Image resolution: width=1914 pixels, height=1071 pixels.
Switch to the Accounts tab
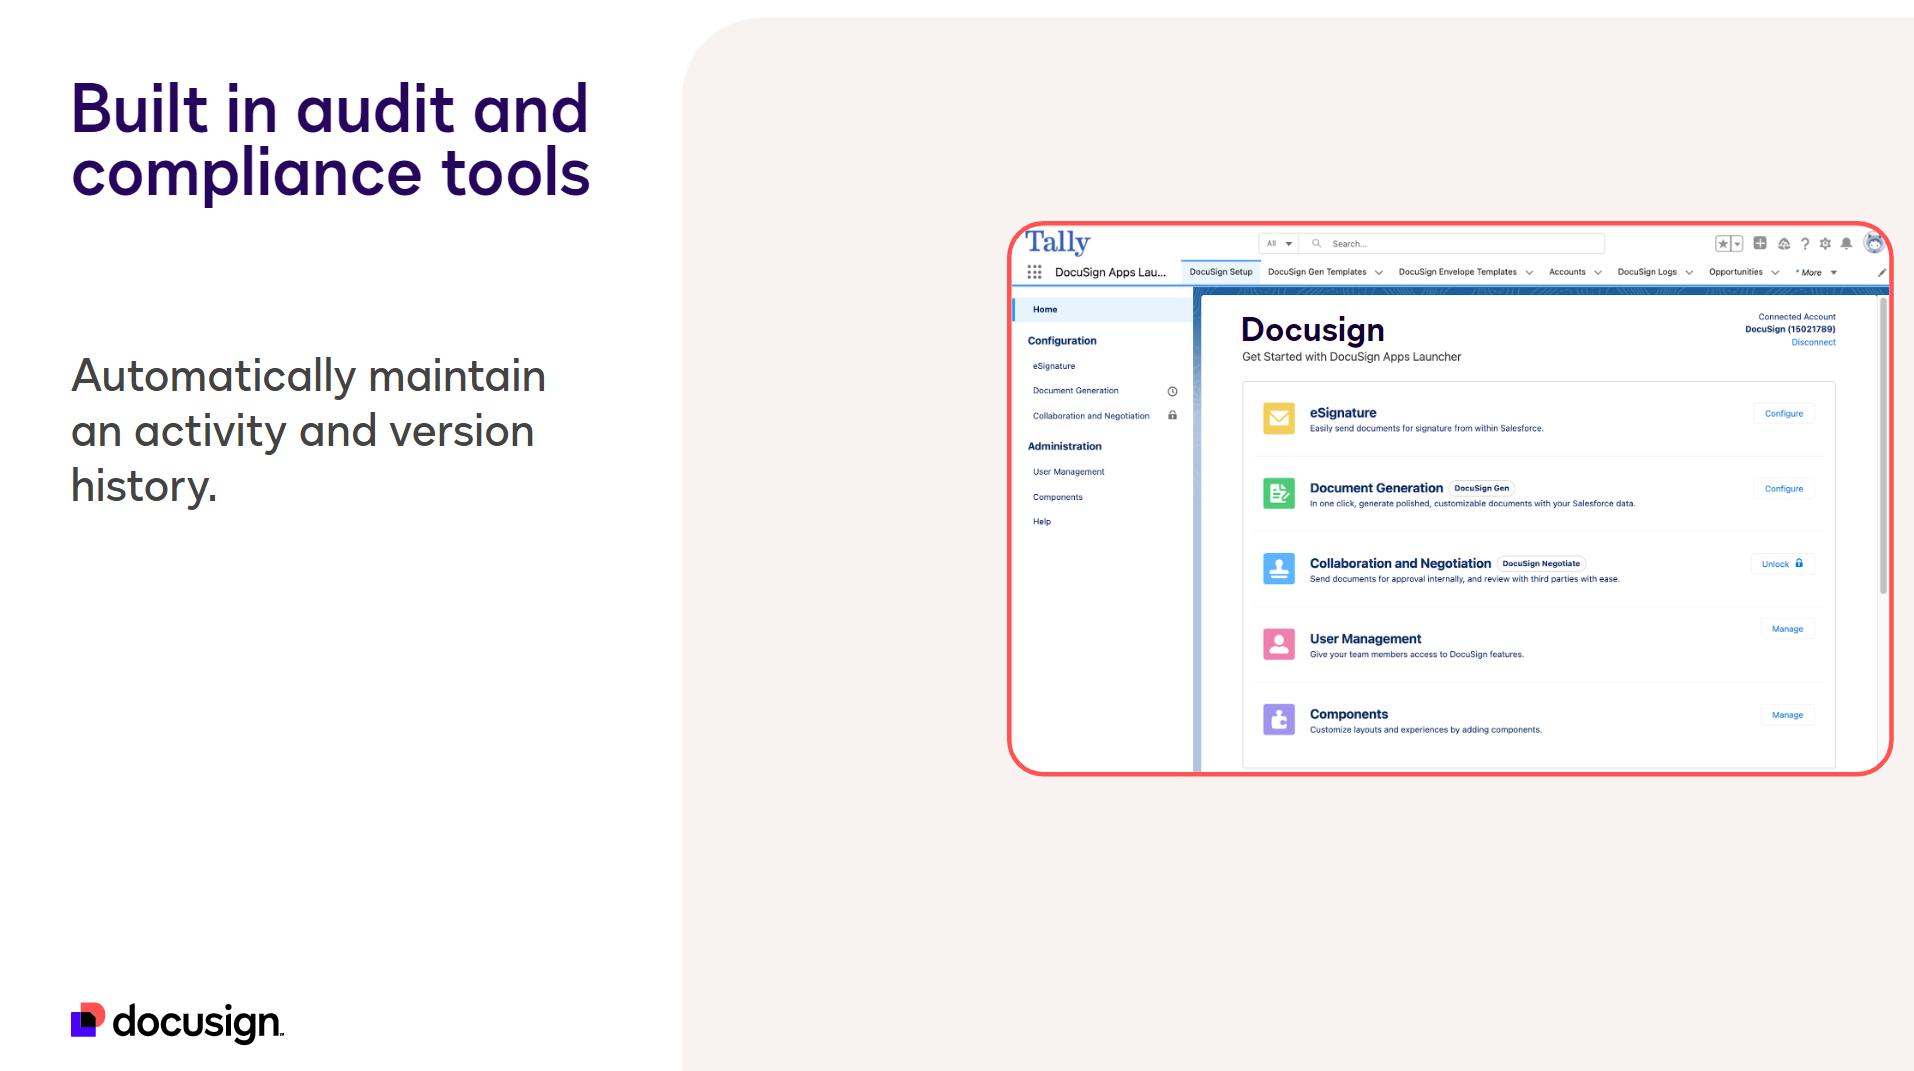(1567, 272)
